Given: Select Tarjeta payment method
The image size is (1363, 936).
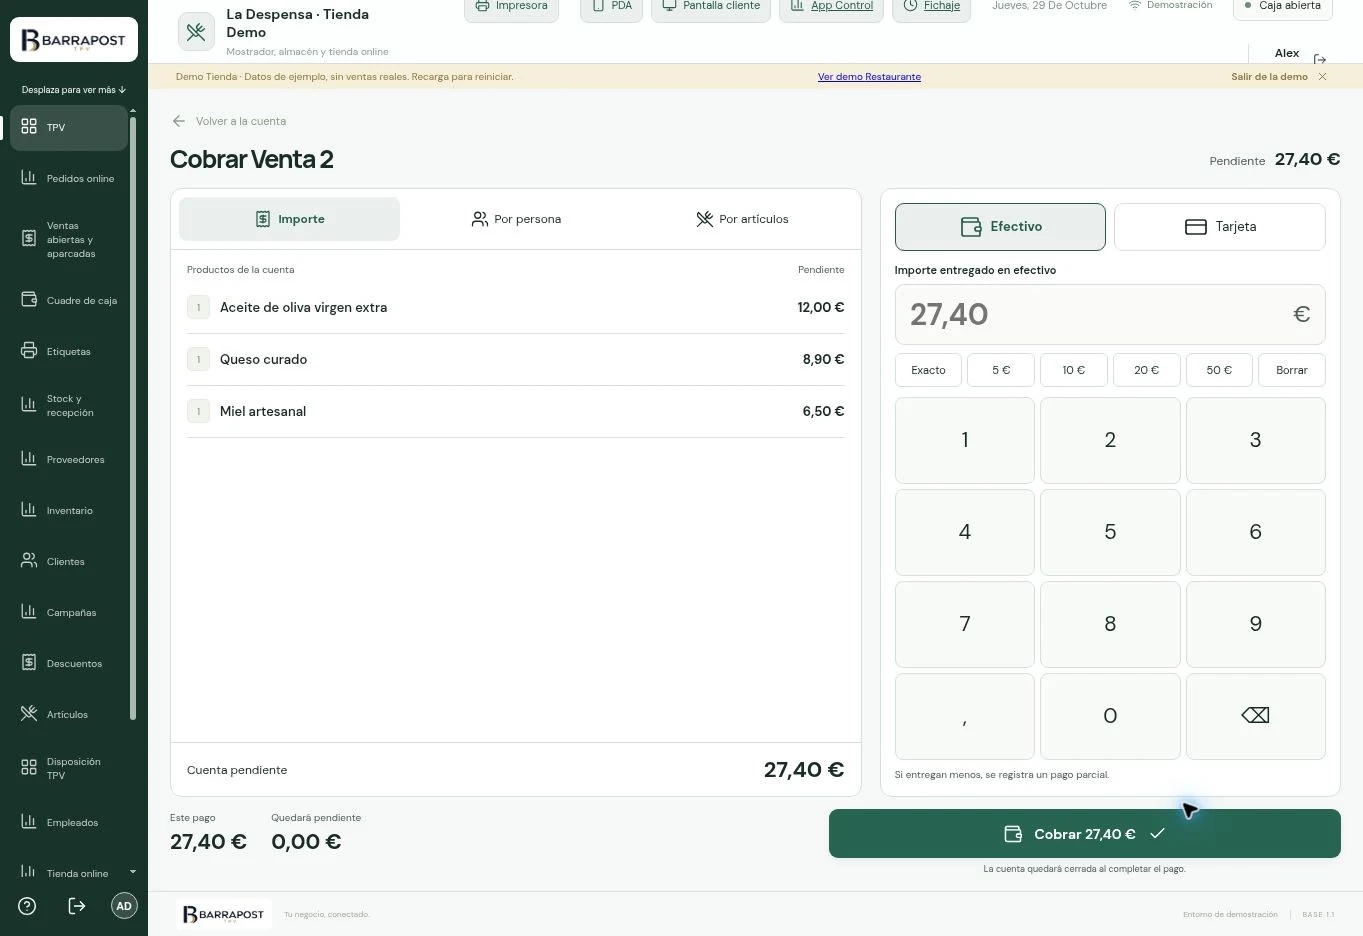Looking at the screenshot, I should pos(1219,227).
